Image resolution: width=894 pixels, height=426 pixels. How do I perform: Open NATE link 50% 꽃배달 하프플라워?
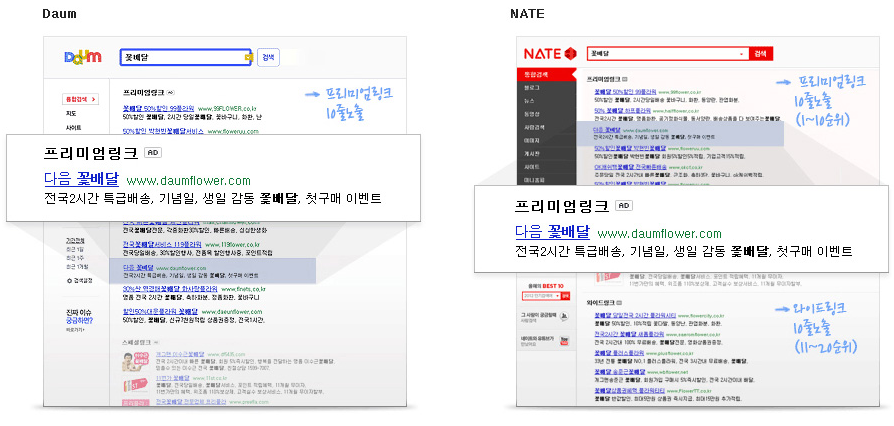[623, 111]
